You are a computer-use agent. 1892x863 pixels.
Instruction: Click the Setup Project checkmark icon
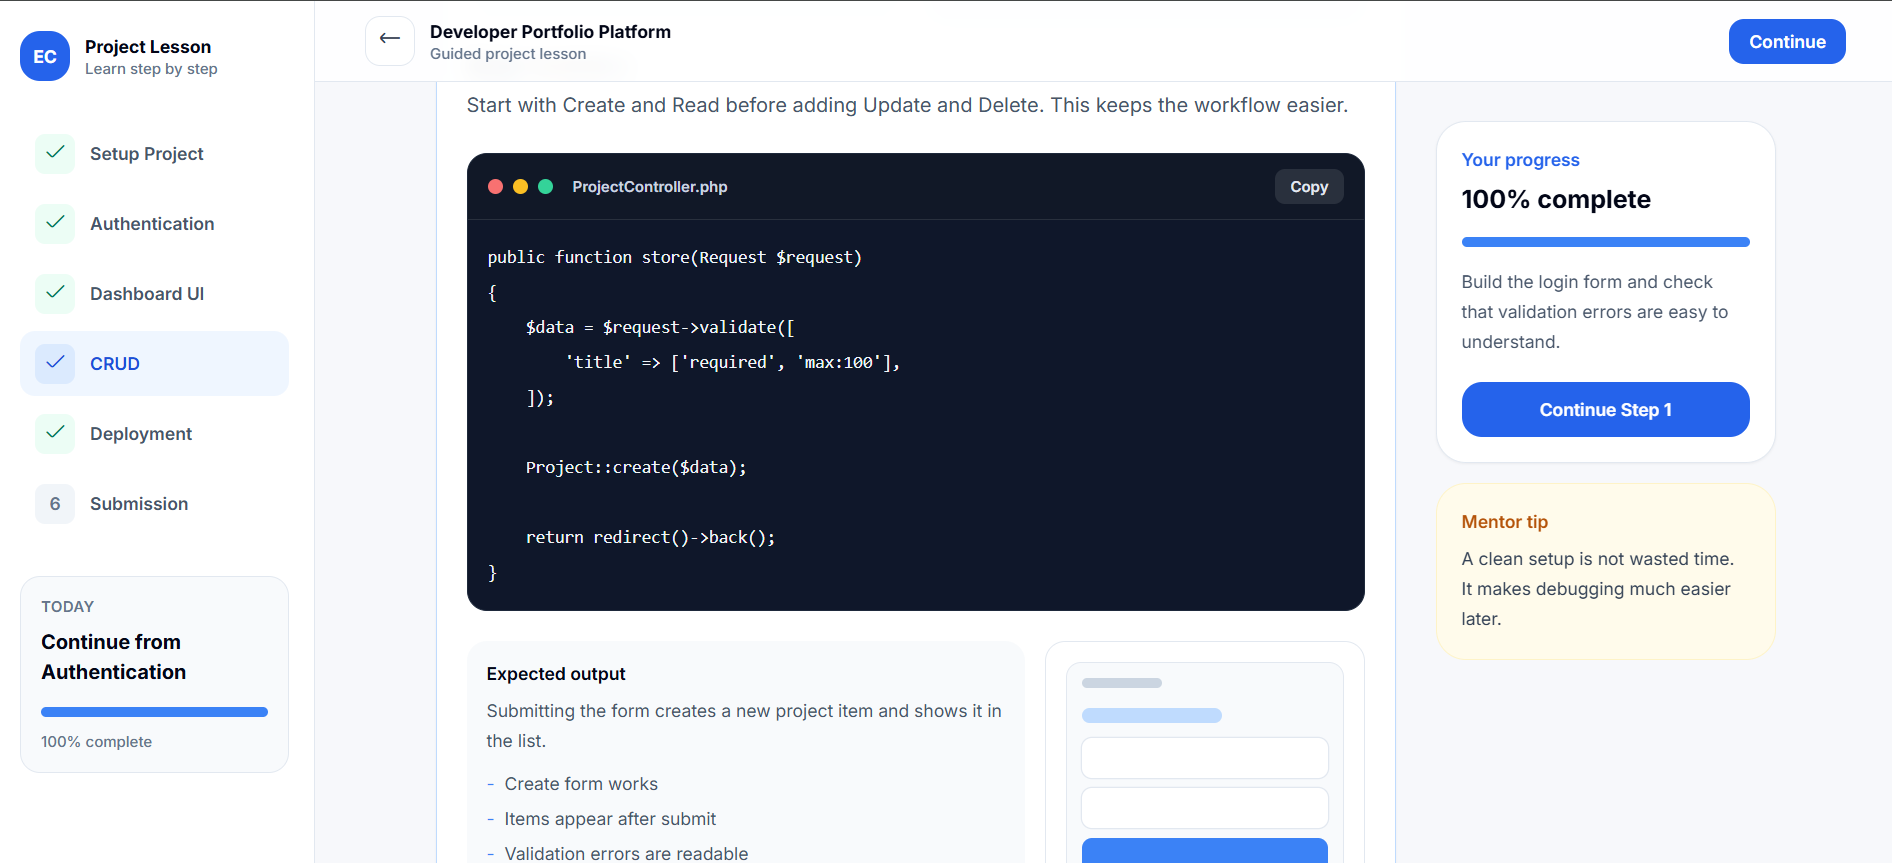pos(55,153)
